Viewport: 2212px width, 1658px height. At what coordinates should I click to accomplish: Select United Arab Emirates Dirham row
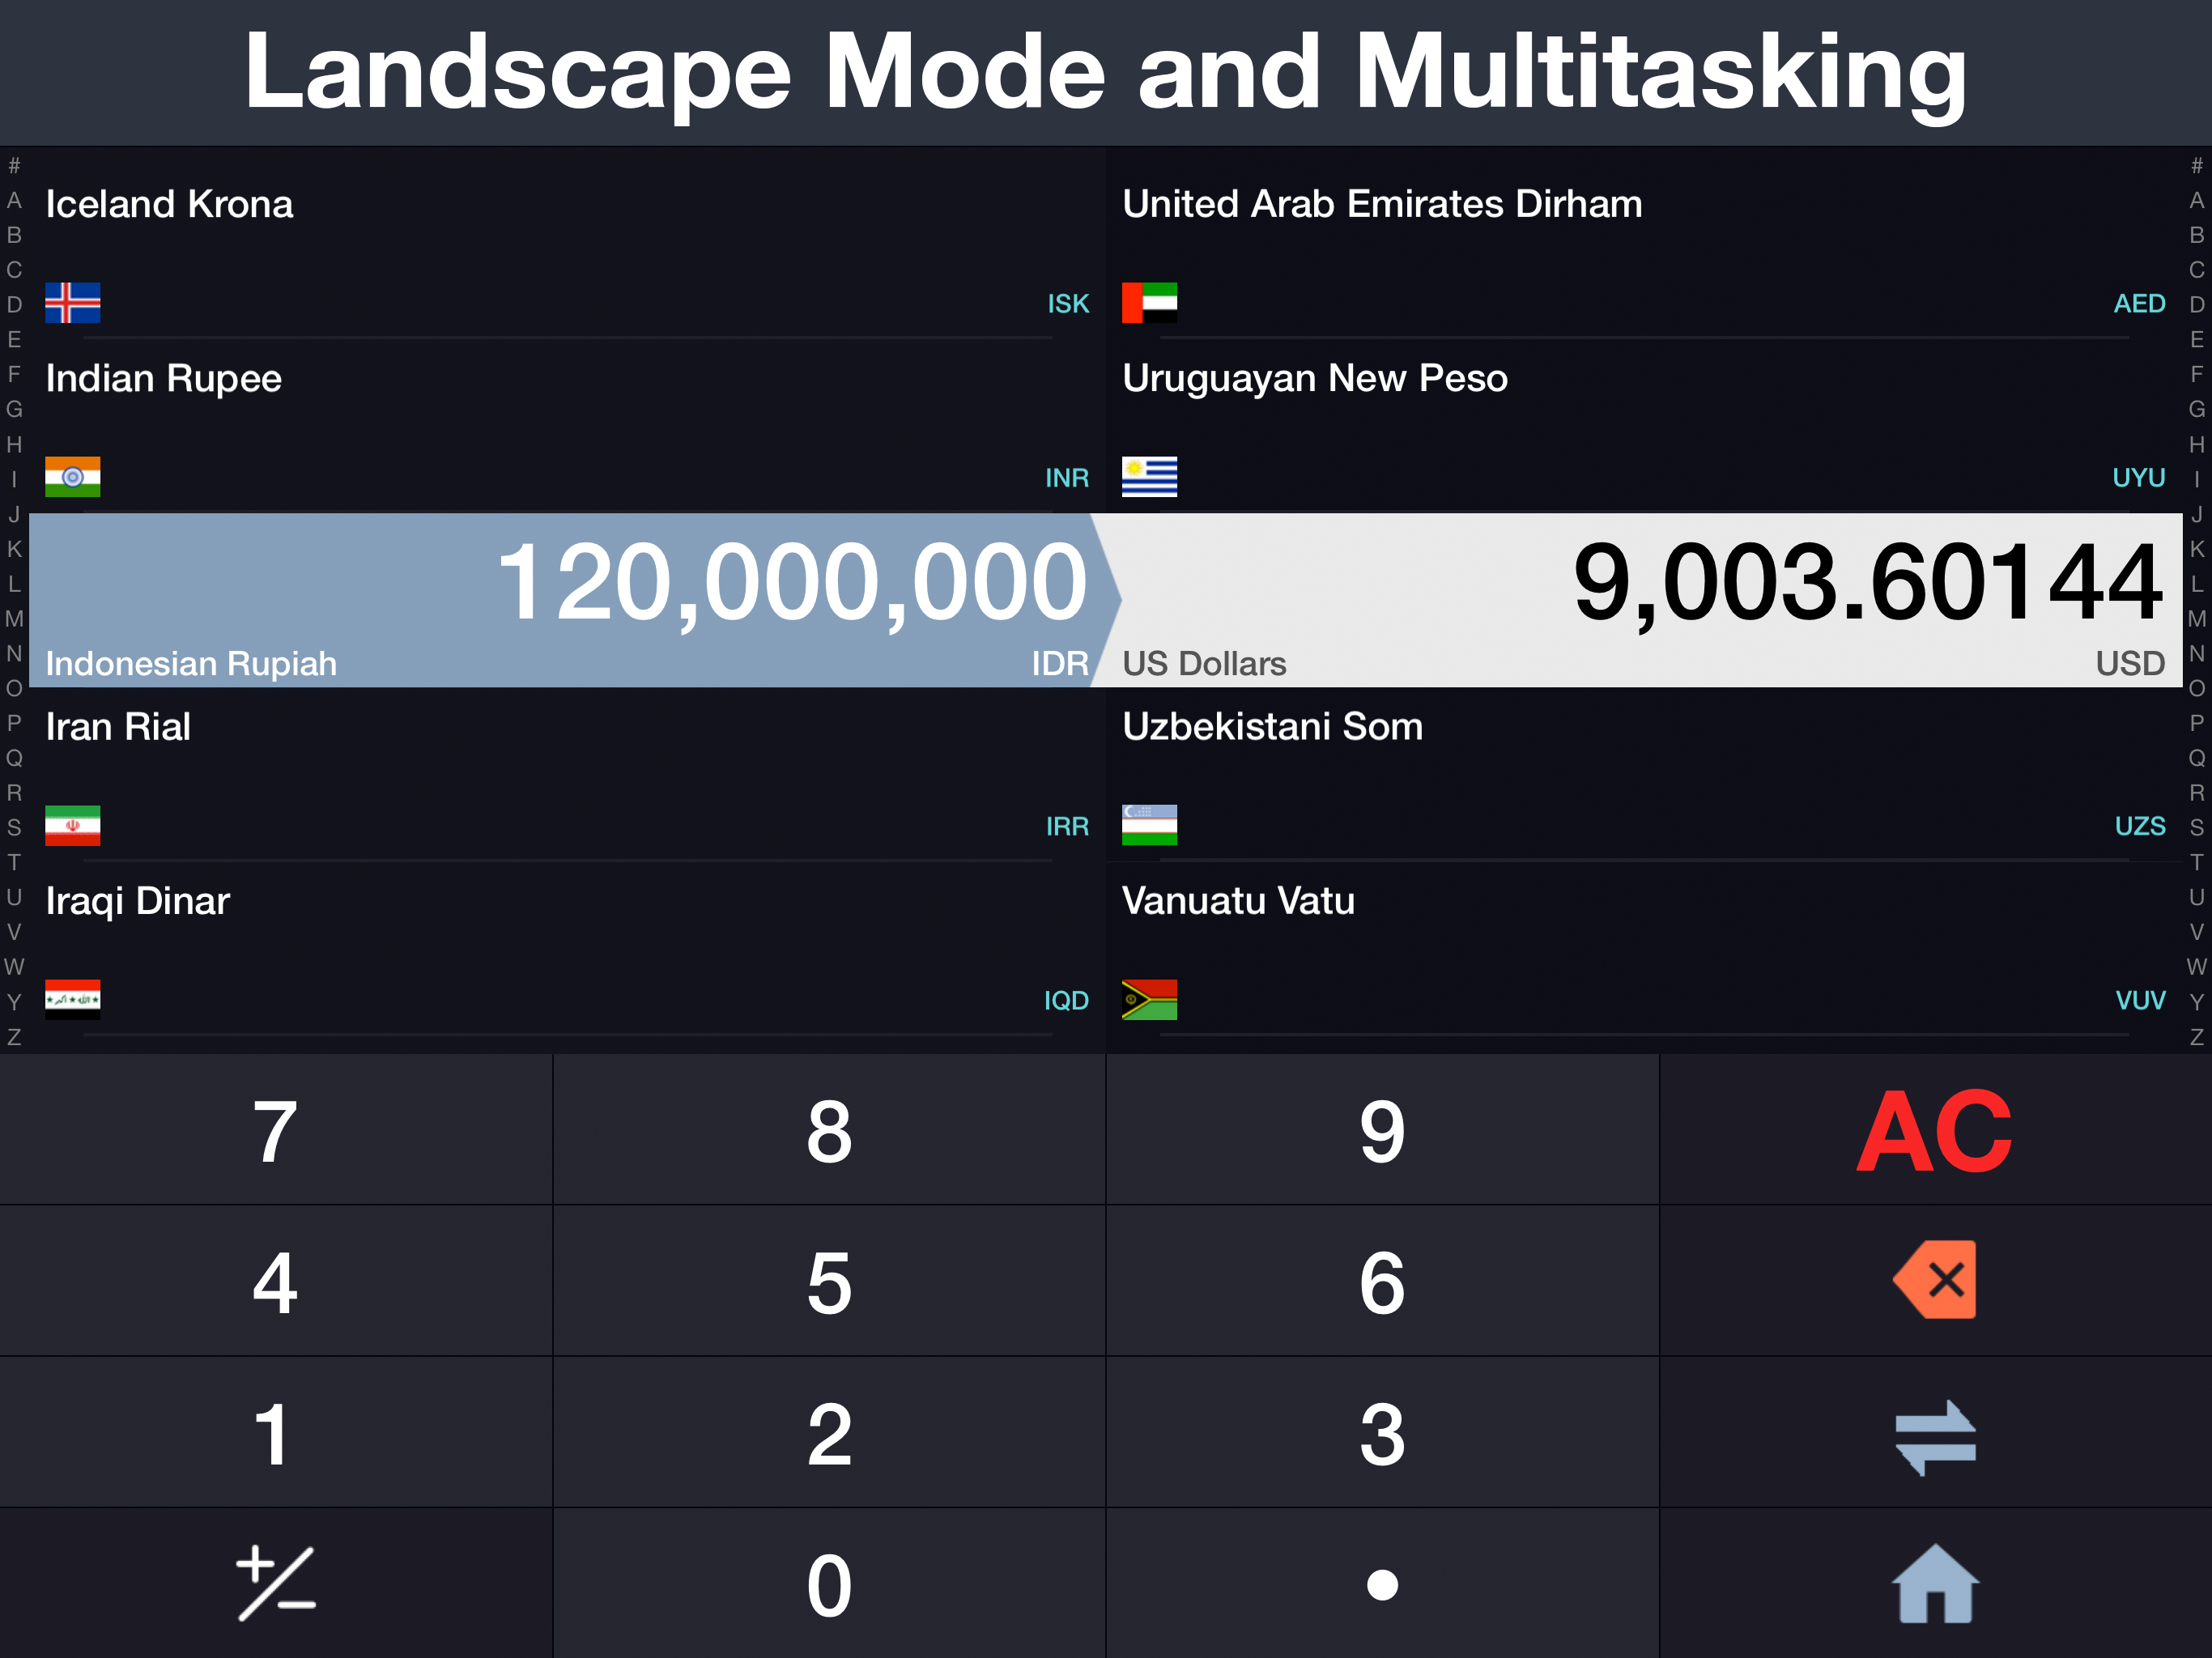1644,253
